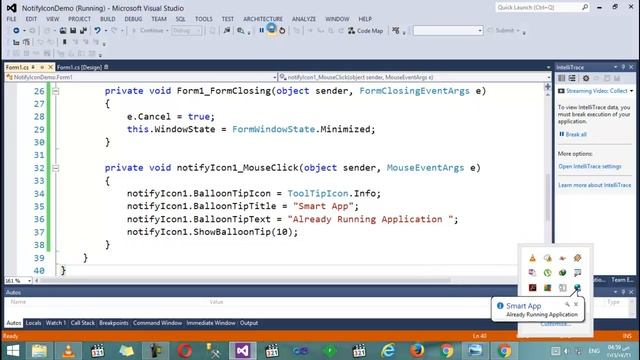Open the empty combo box beside Code Map
640x360 pixels.
448,31
